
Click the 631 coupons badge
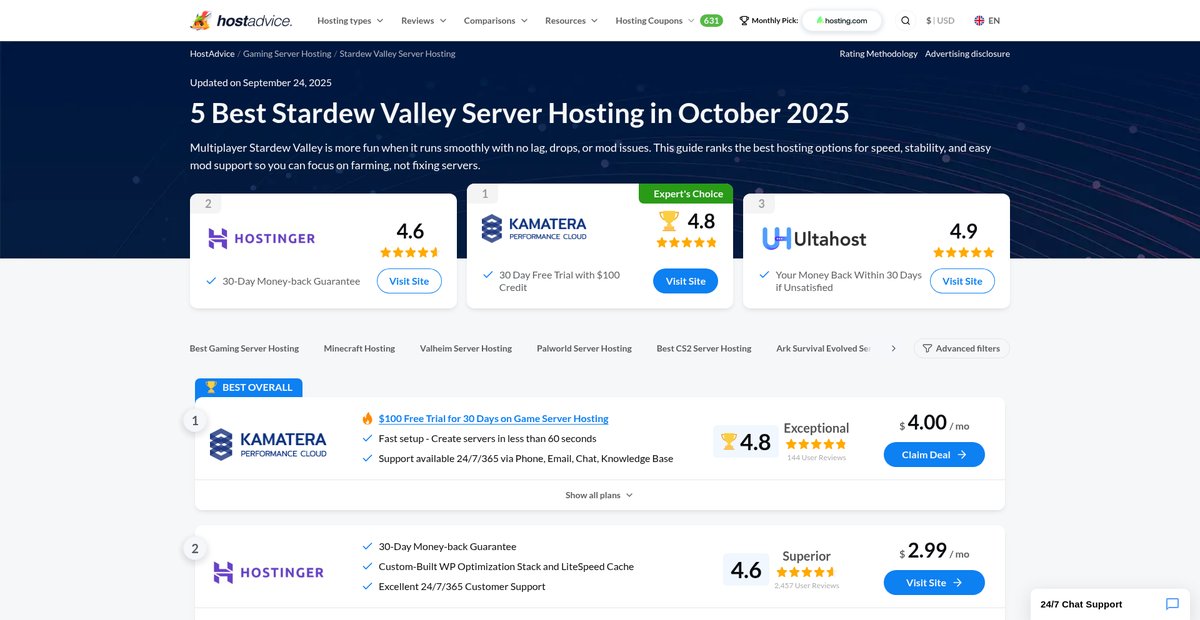711,20
